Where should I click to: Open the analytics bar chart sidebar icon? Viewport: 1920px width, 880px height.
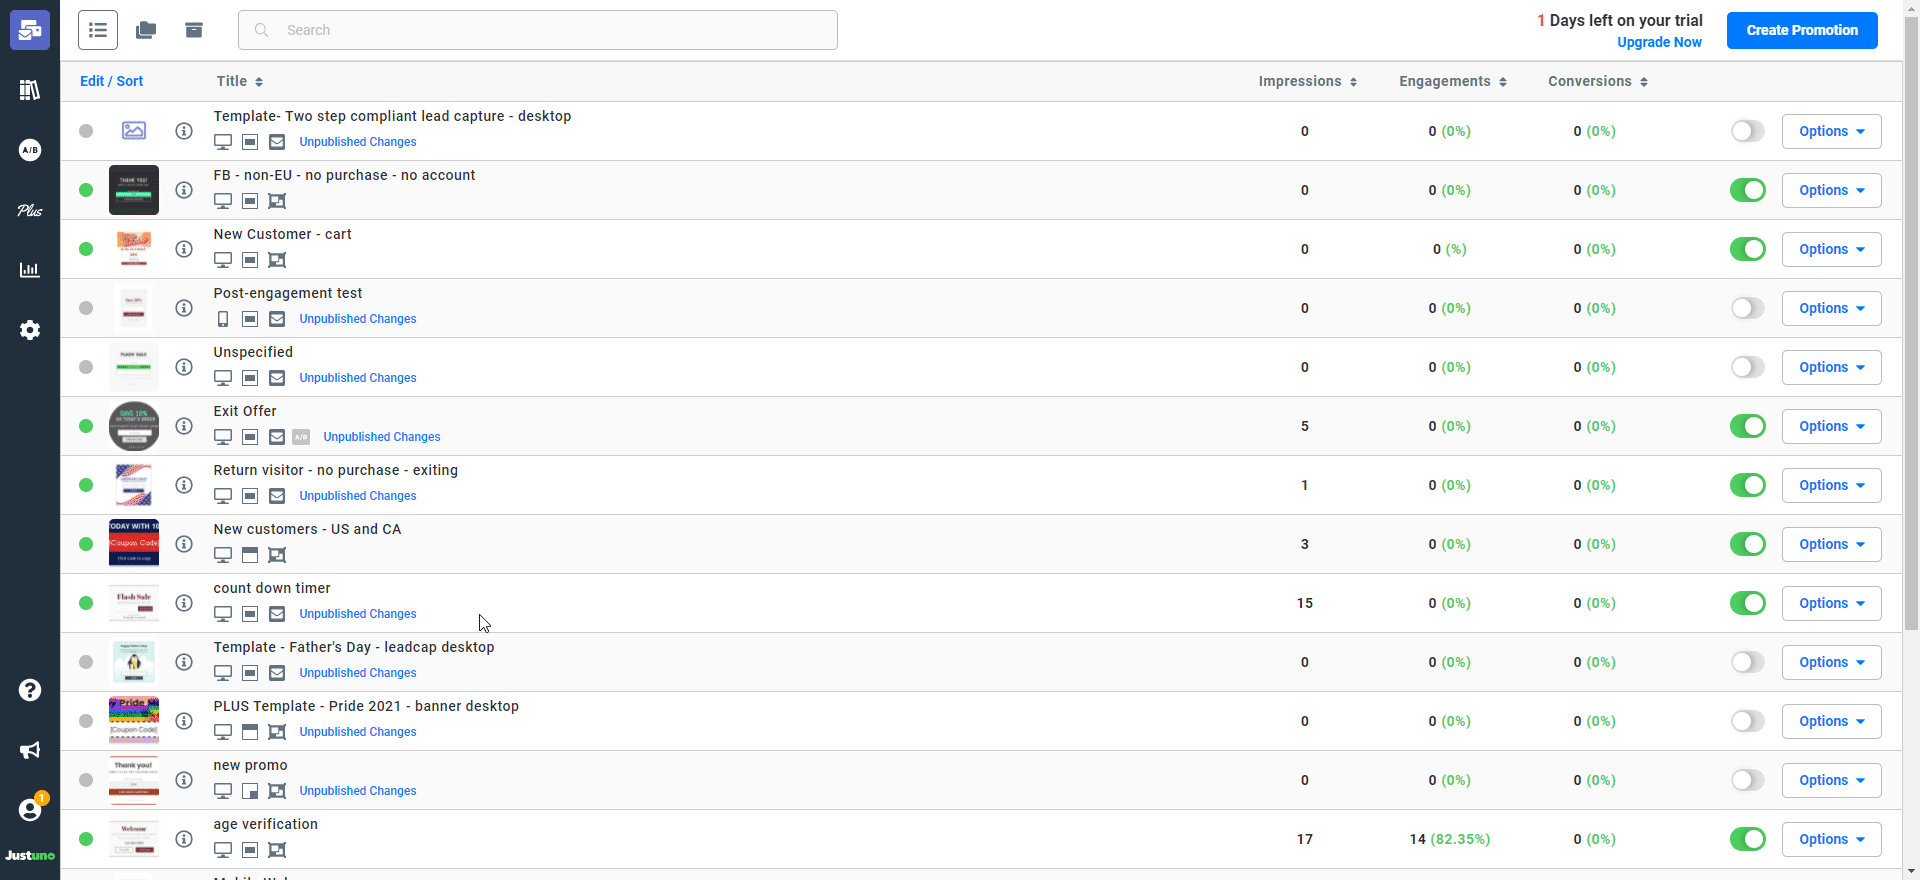point(30,270)
